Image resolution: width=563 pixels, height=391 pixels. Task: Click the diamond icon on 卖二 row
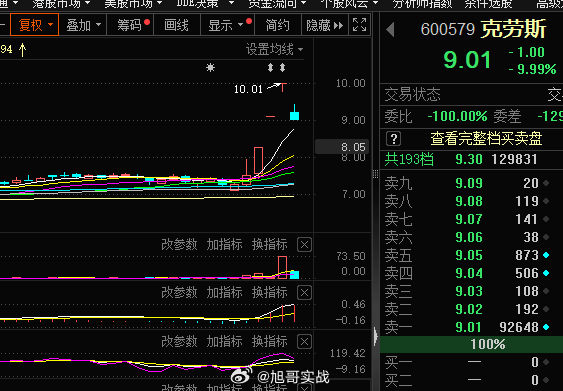(546, 309)
